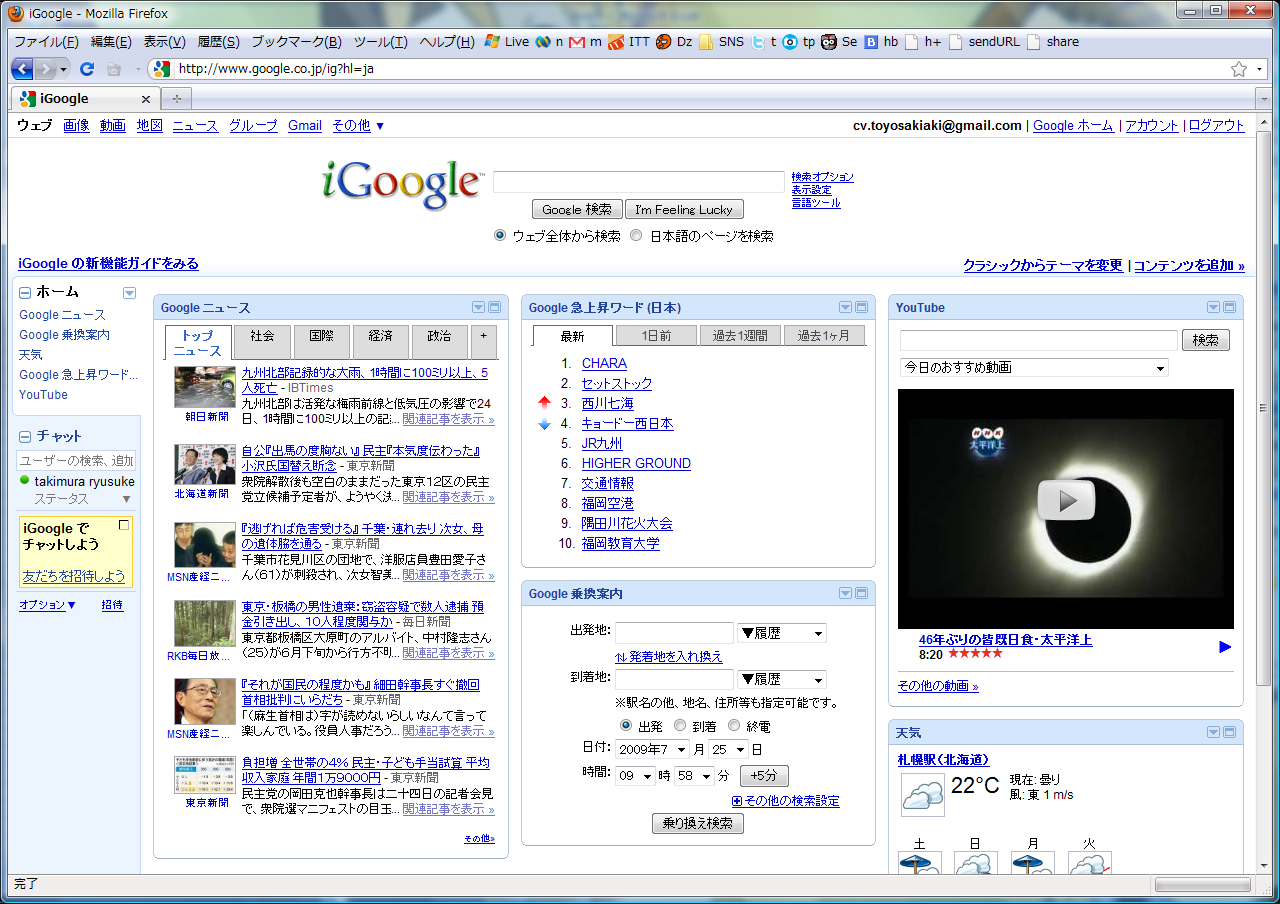Open 急上昇ワード gadget menu arrow
1280x904 pixels.
846,308
